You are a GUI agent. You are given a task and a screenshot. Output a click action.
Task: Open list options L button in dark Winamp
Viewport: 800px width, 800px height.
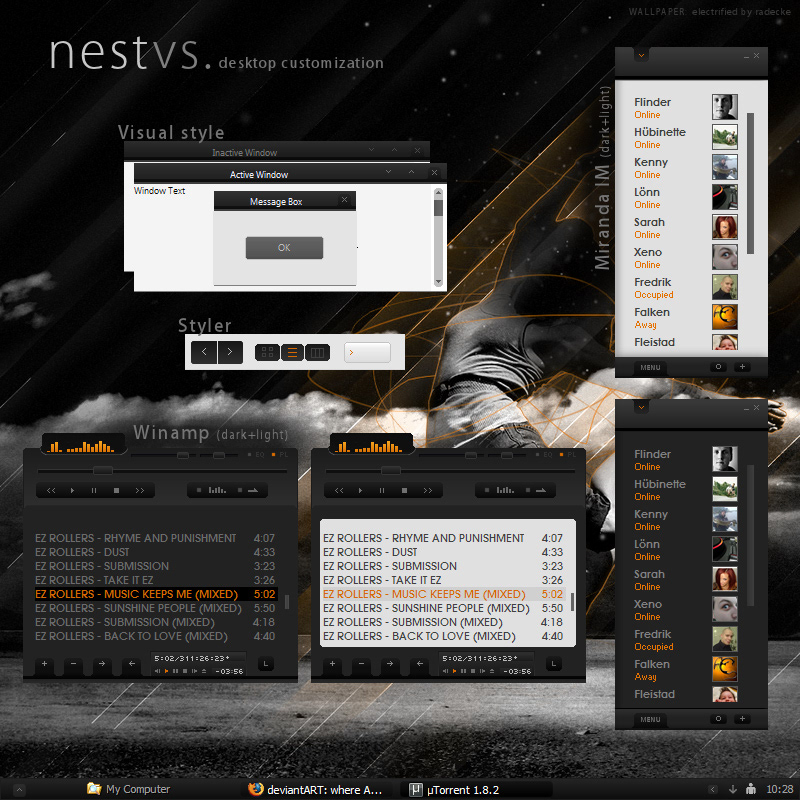(x=265, y=664)
